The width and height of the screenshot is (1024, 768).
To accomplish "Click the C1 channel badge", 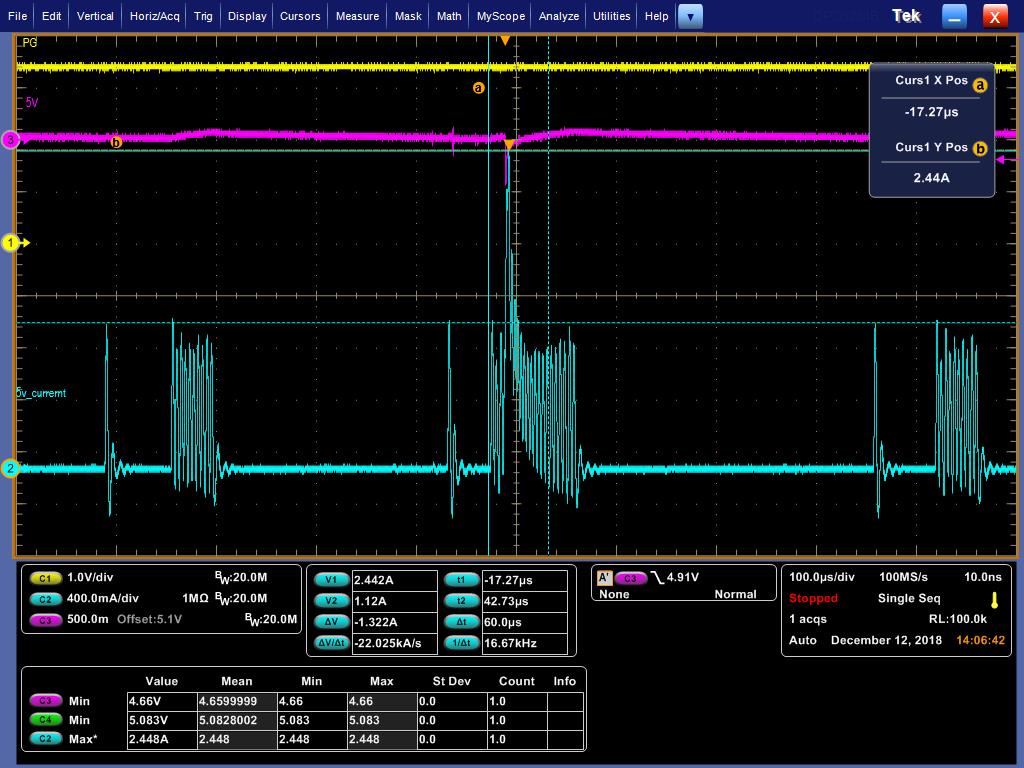I will click(x=45, y=578).
